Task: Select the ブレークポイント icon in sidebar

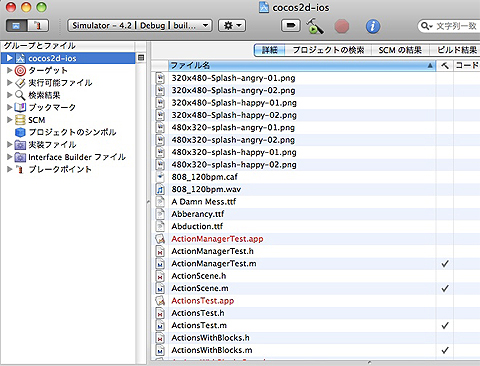Action: [20, 169]
